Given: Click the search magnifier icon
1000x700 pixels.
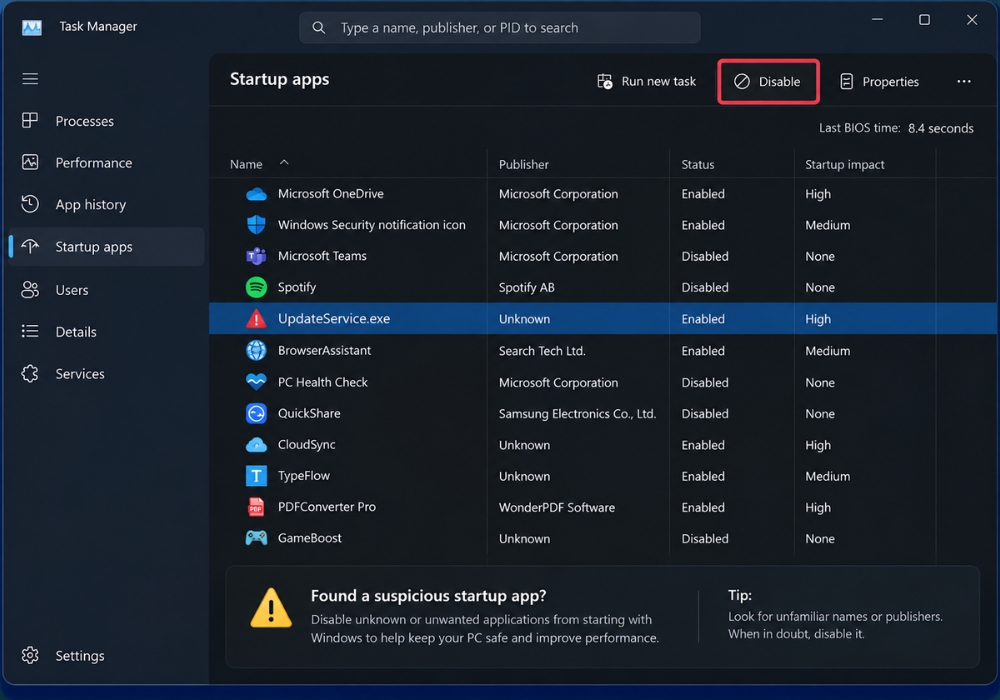Looking at the screenshot, I should (318, 27).
